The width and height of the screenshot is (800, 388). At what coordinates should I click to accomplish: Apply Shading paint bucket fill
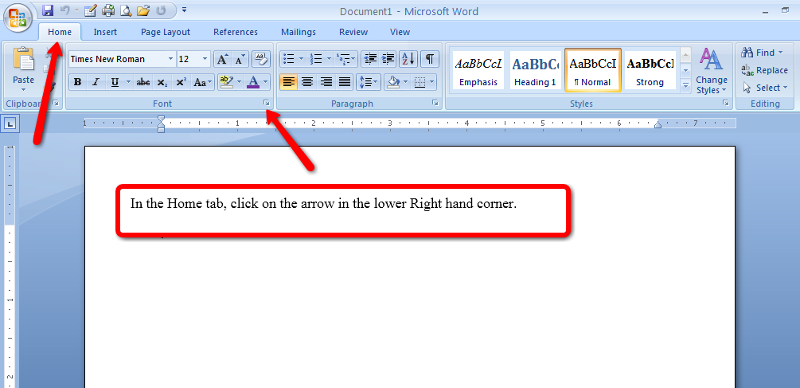coord(392,82)
